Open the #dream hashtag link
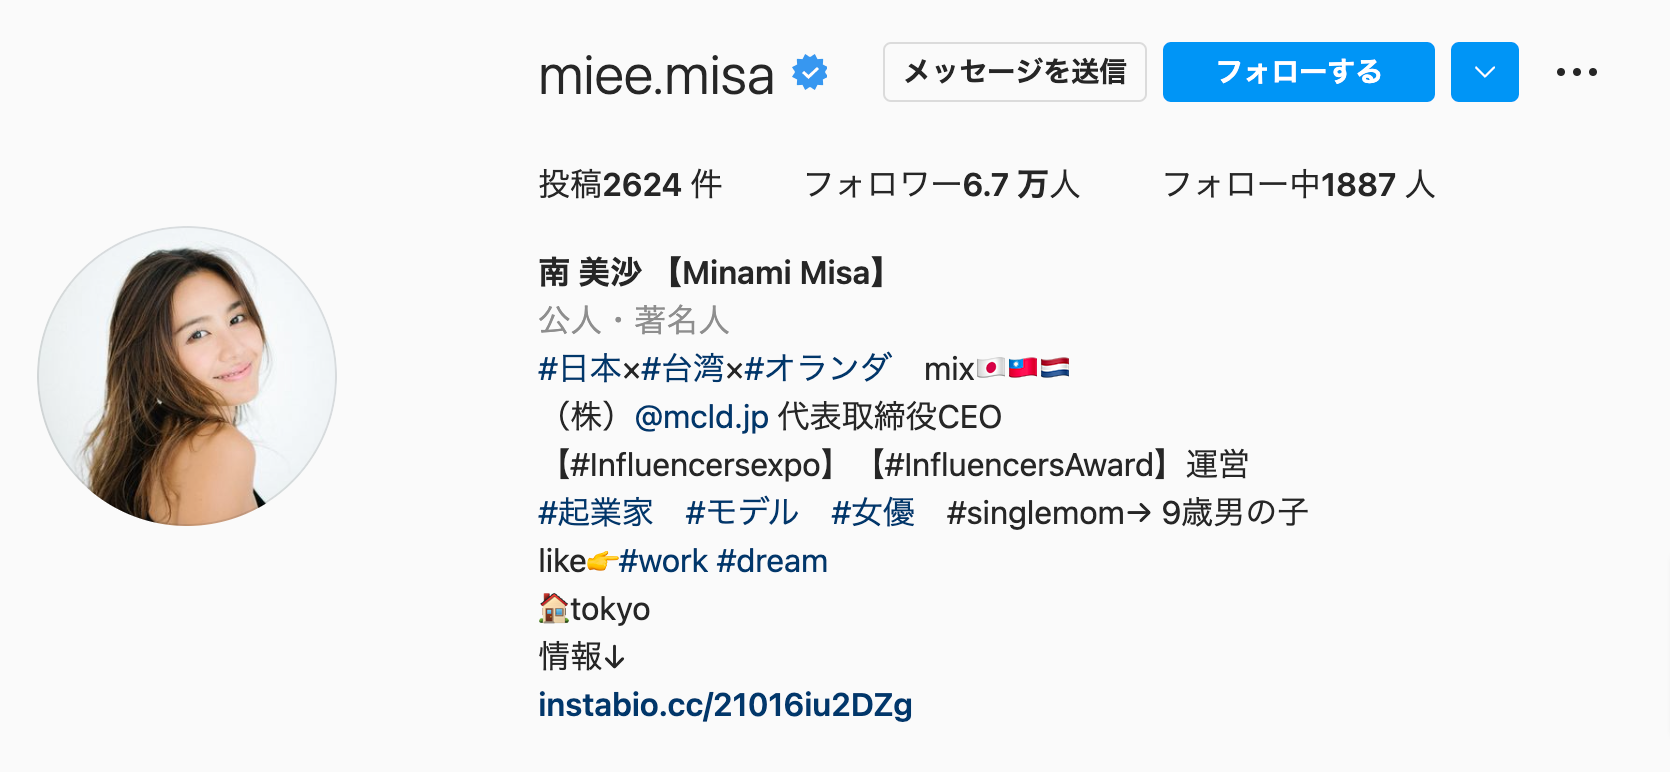Viewport: 1670px width, 772px height. pos(772,561)
